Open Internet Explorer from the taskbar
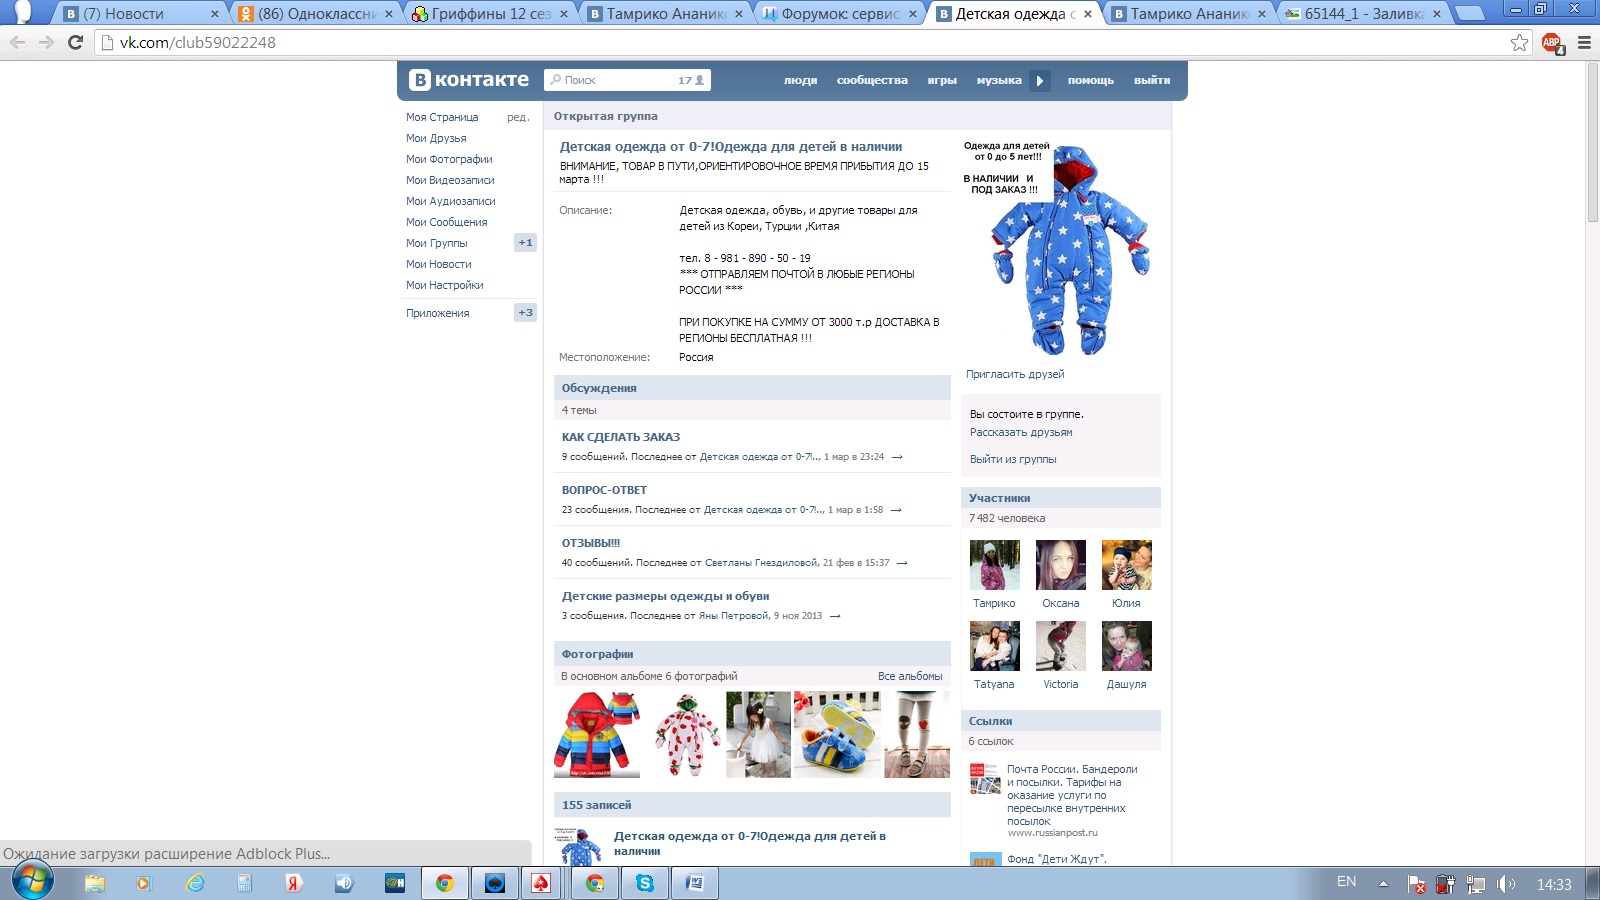 pos(195,883)
